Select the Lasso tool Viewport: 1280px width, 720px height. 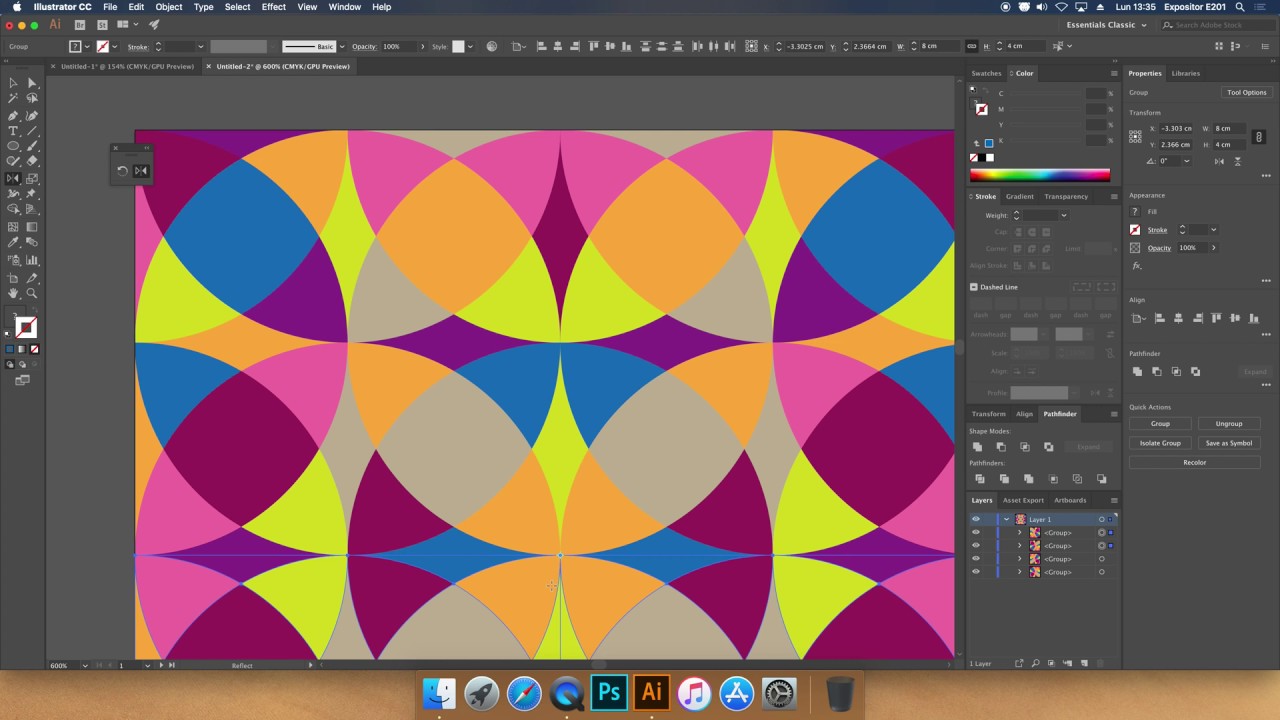(x=32, y=98)
